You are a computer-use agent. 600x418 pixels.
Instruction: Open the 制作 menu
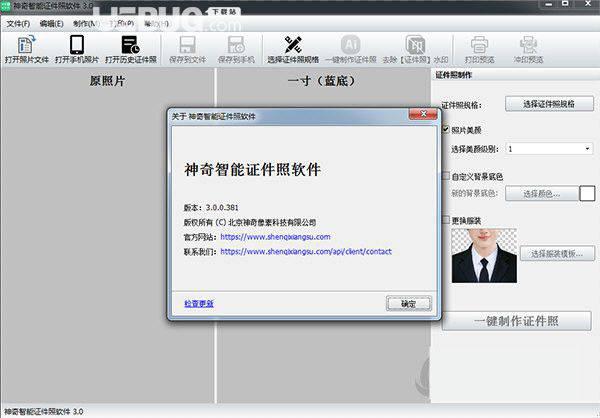pos(86,24)
